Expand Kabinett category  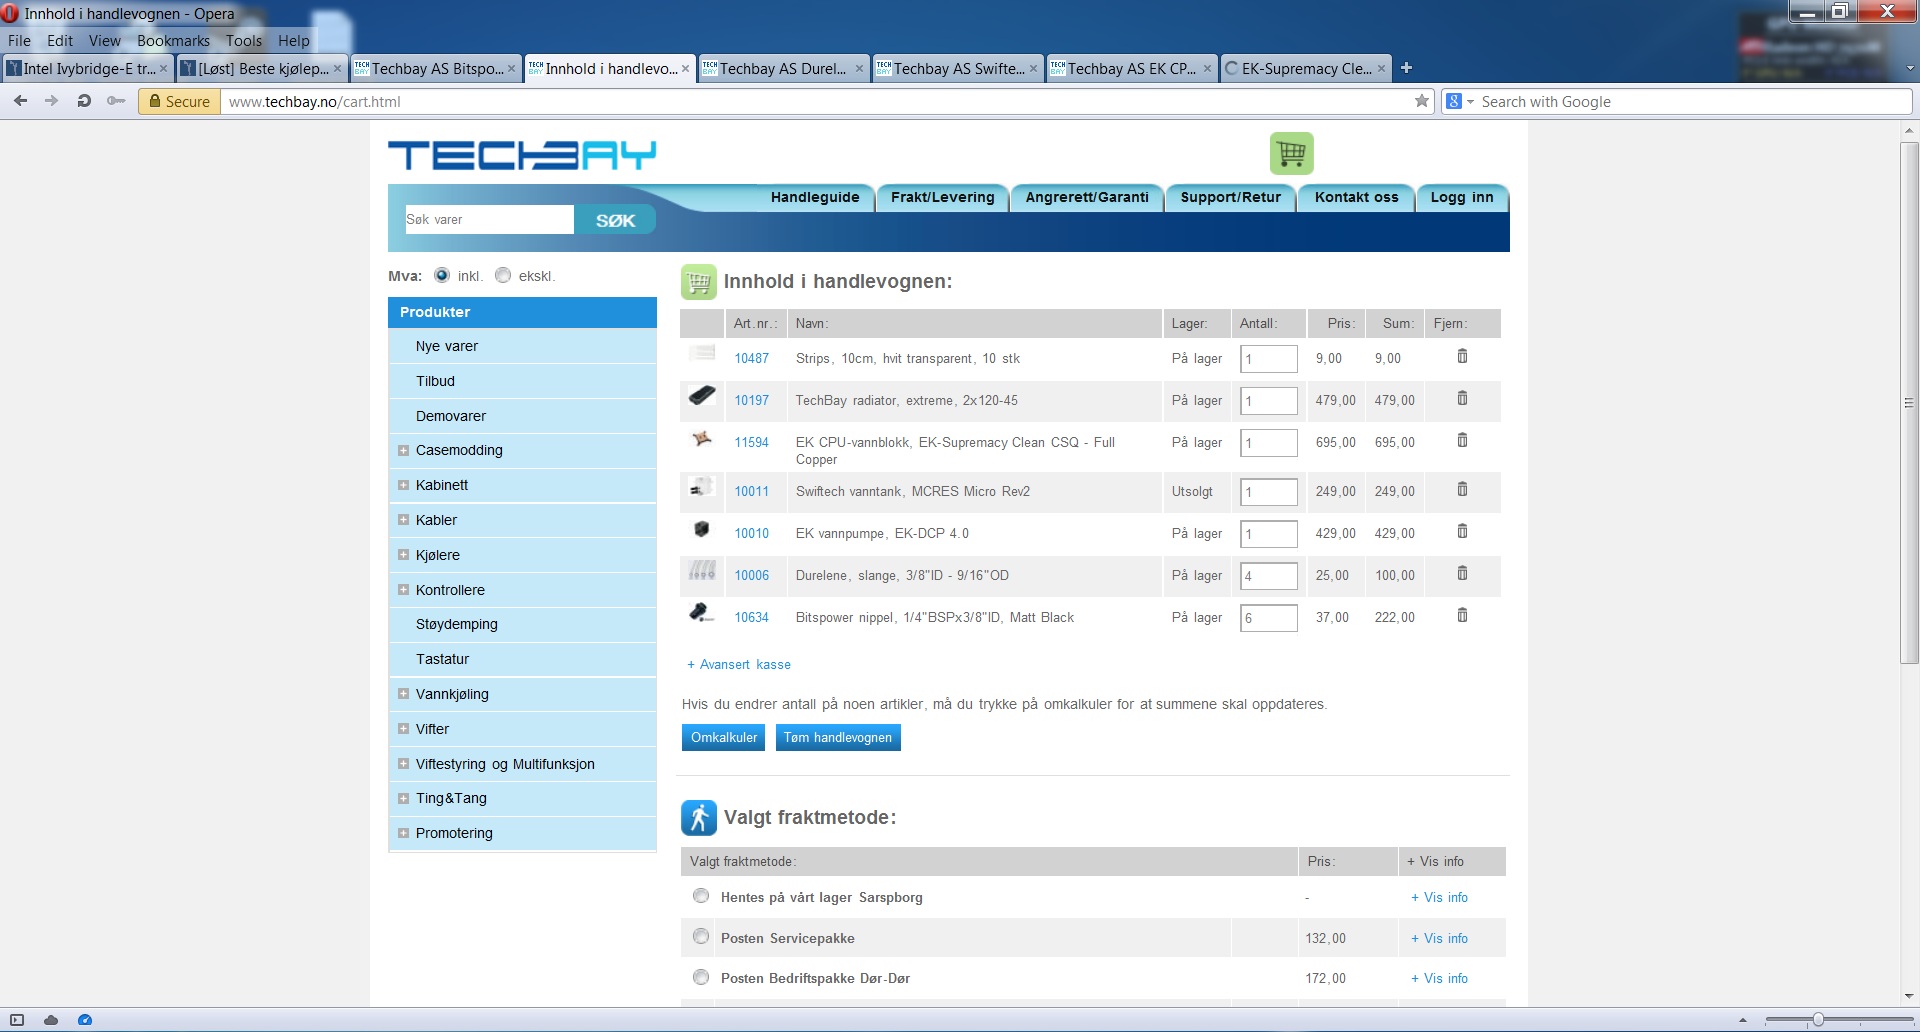403,485
